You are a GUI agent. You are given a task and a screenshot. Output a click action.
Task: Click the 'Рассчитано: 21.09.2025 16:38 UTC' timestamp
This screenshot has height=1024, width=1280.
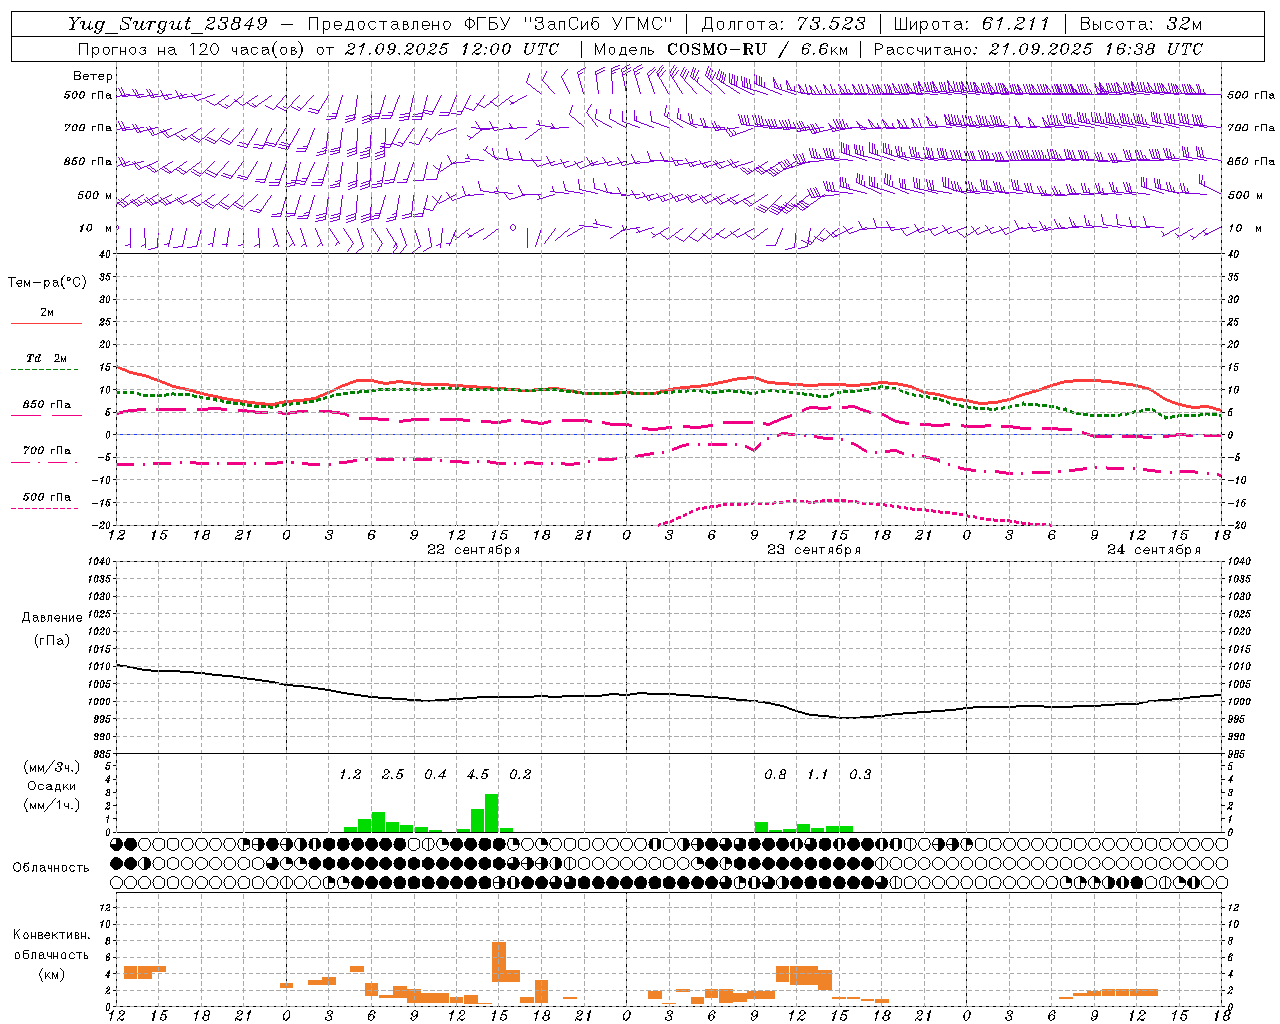click(x=1038, y=49)
